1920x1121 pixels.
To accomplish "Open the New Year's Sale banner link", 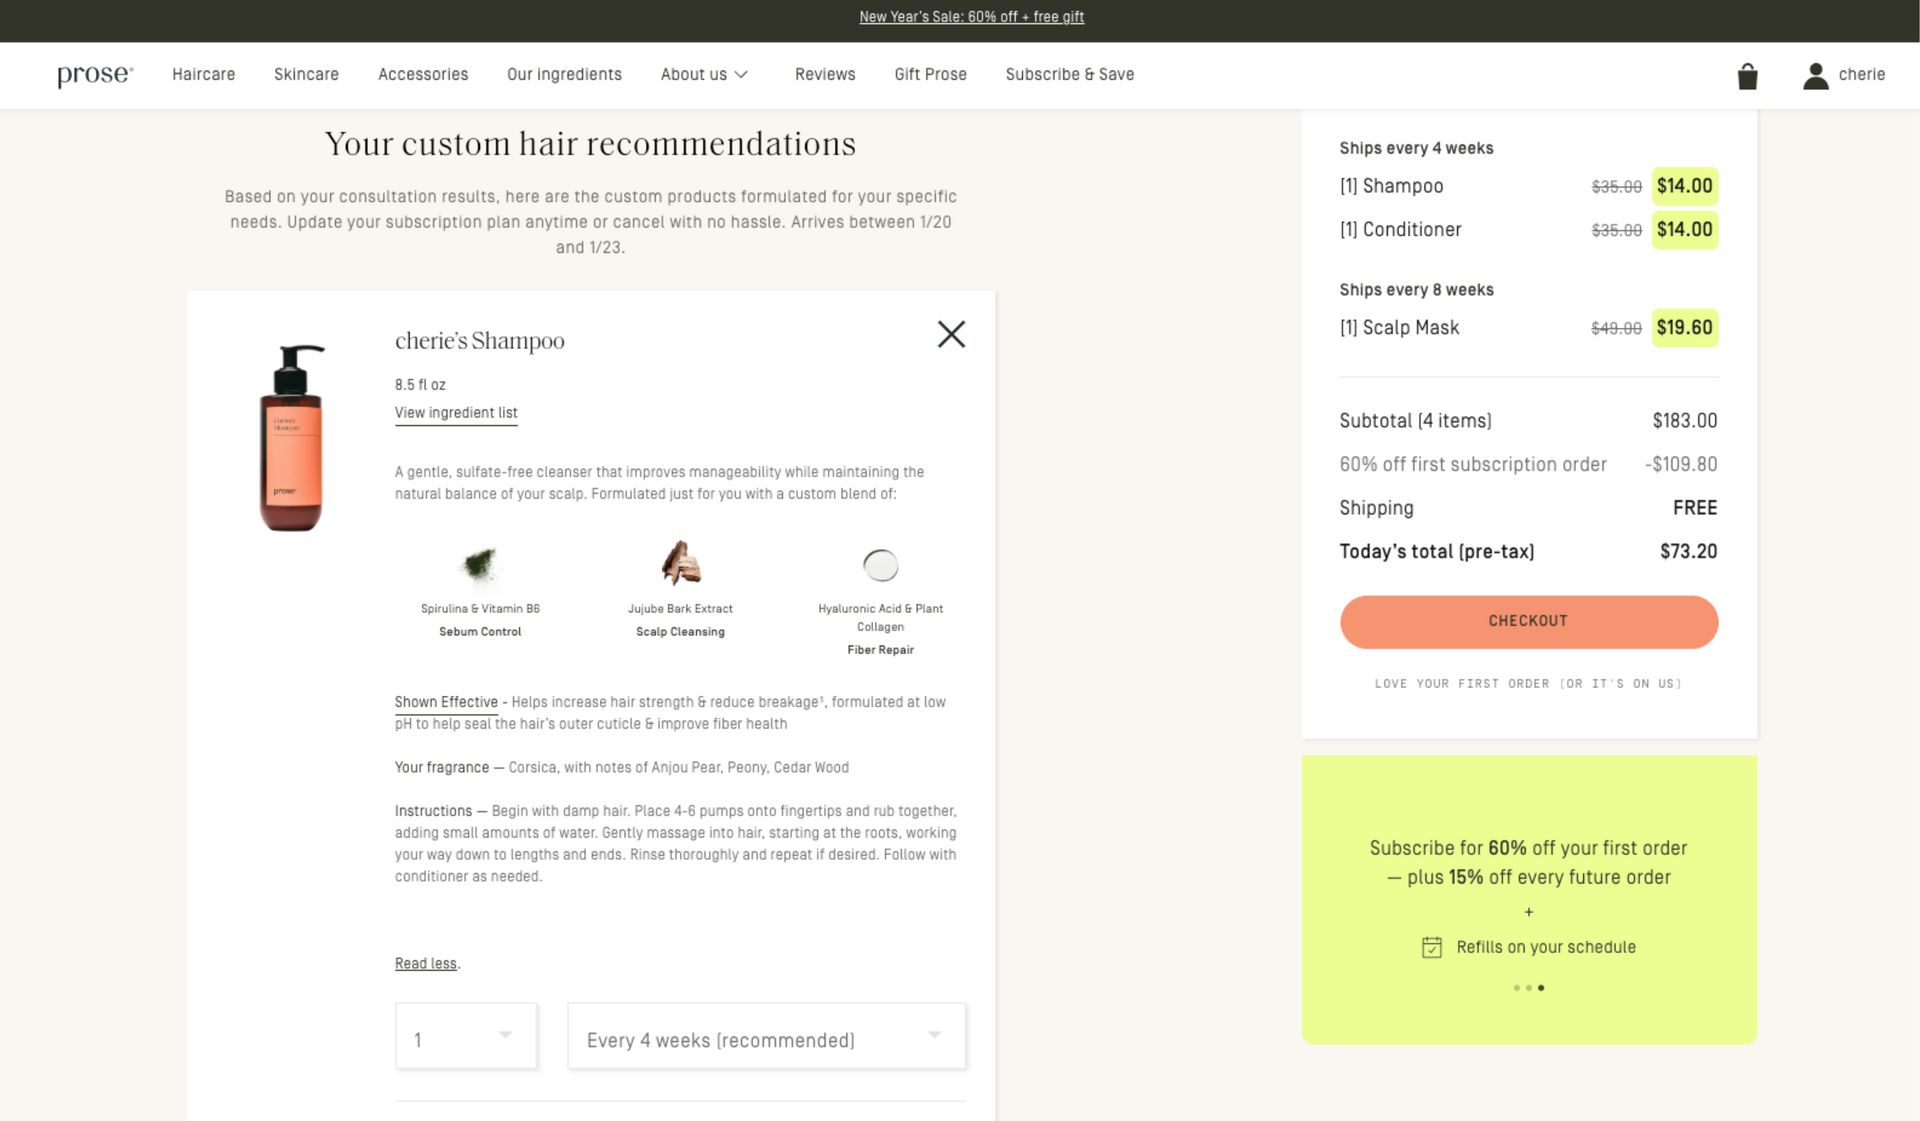I will tap(971, 17).
